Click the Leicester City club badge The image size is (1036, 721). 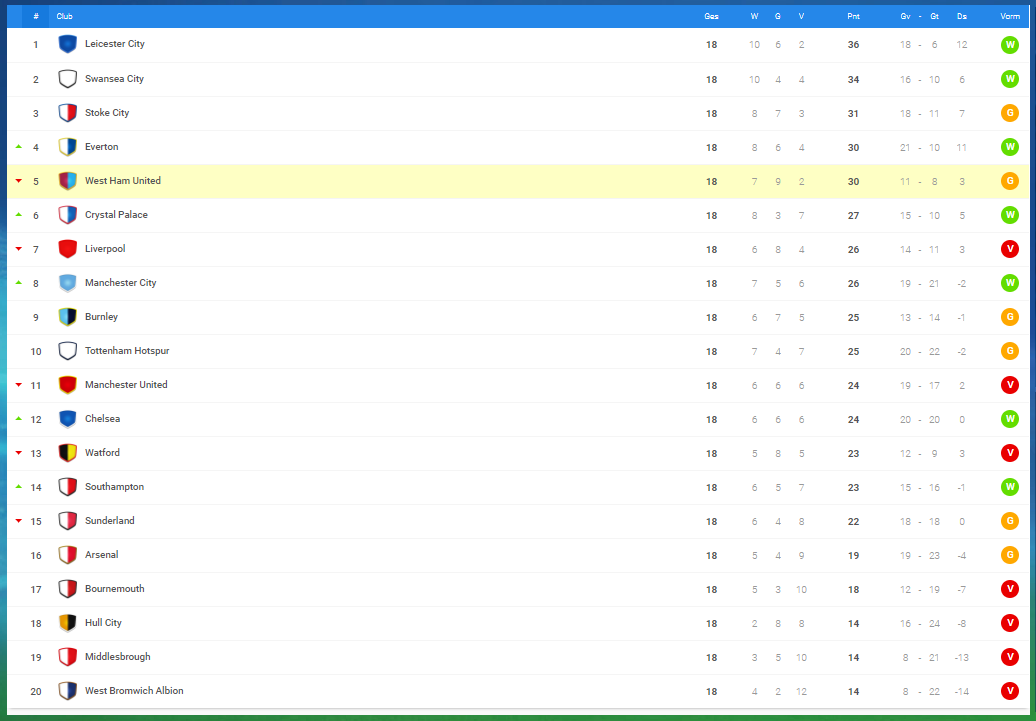tap(67, 44)
